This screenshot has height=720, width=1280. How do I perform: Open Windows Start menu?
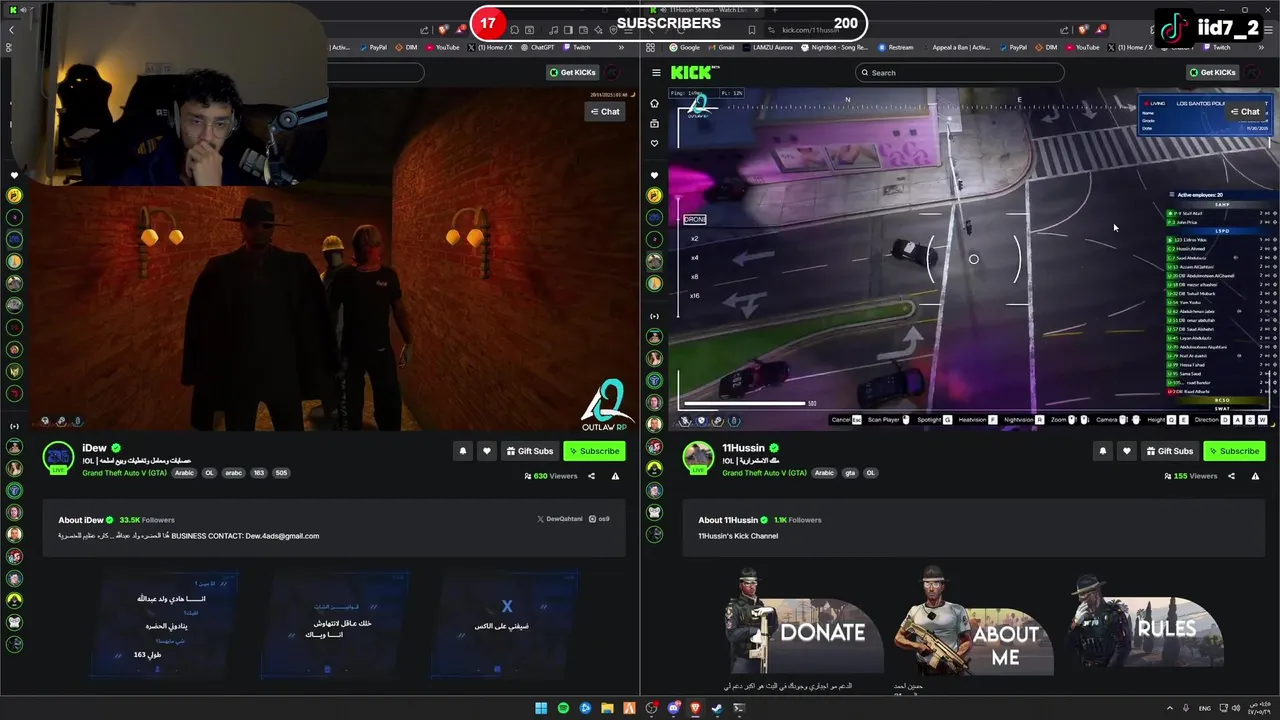541,708
